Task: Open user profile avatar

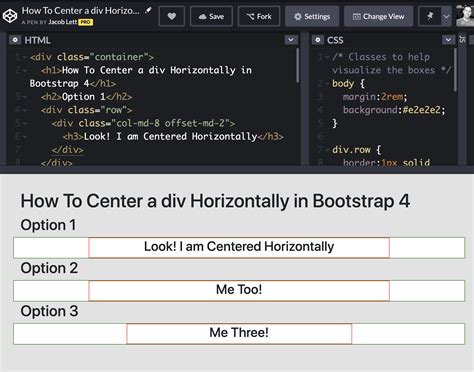Action: click(465, 16)
